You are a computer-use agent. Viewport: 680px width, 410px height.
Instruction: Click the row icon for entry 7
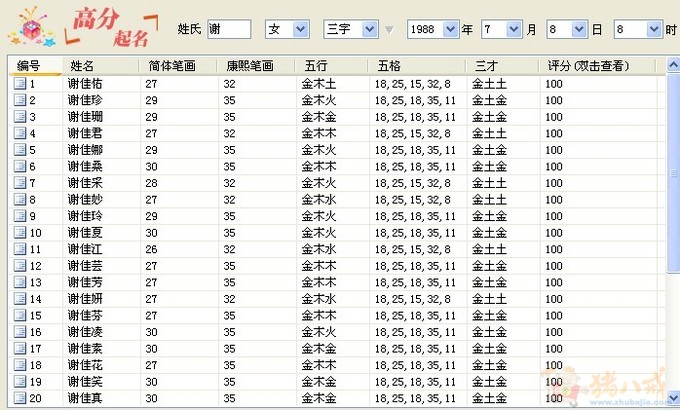(x=20, y=183)
